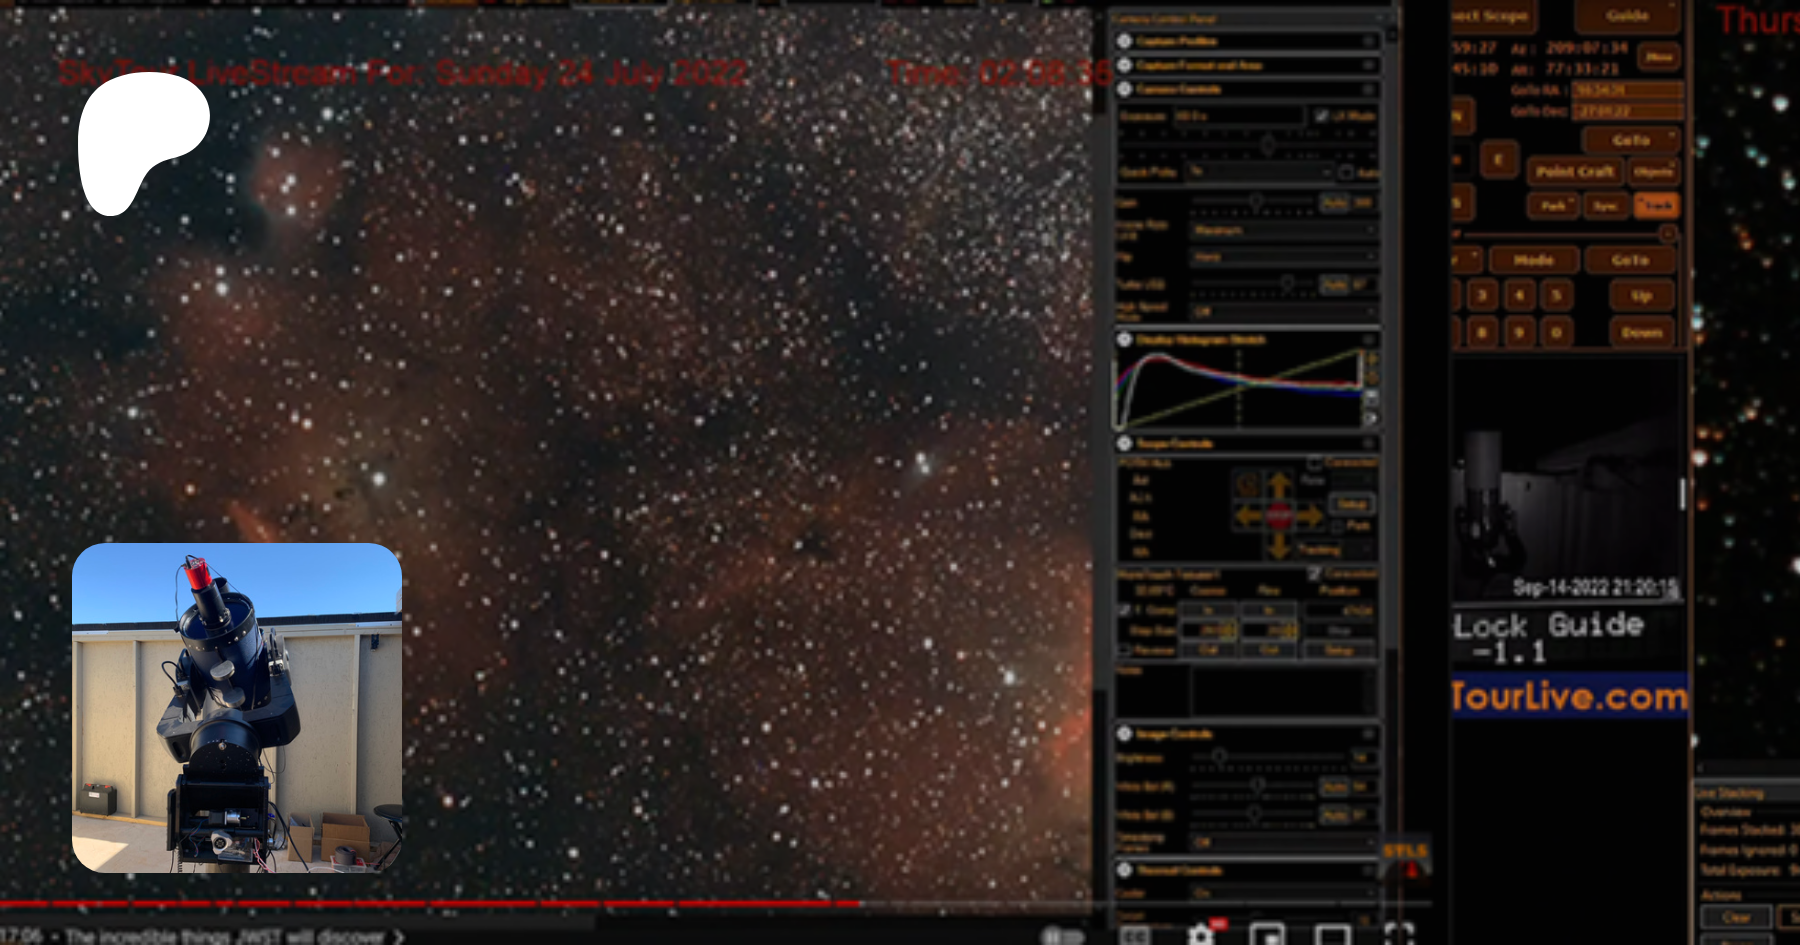Enable the scope Connected checkbox
Screen dimensions: 1800x945
coord(1315,463)
